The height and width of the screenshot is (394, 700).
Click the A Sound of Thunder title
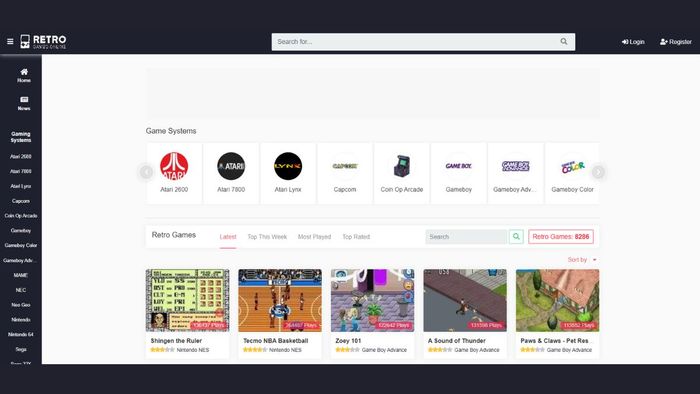(x=456, y=340)
